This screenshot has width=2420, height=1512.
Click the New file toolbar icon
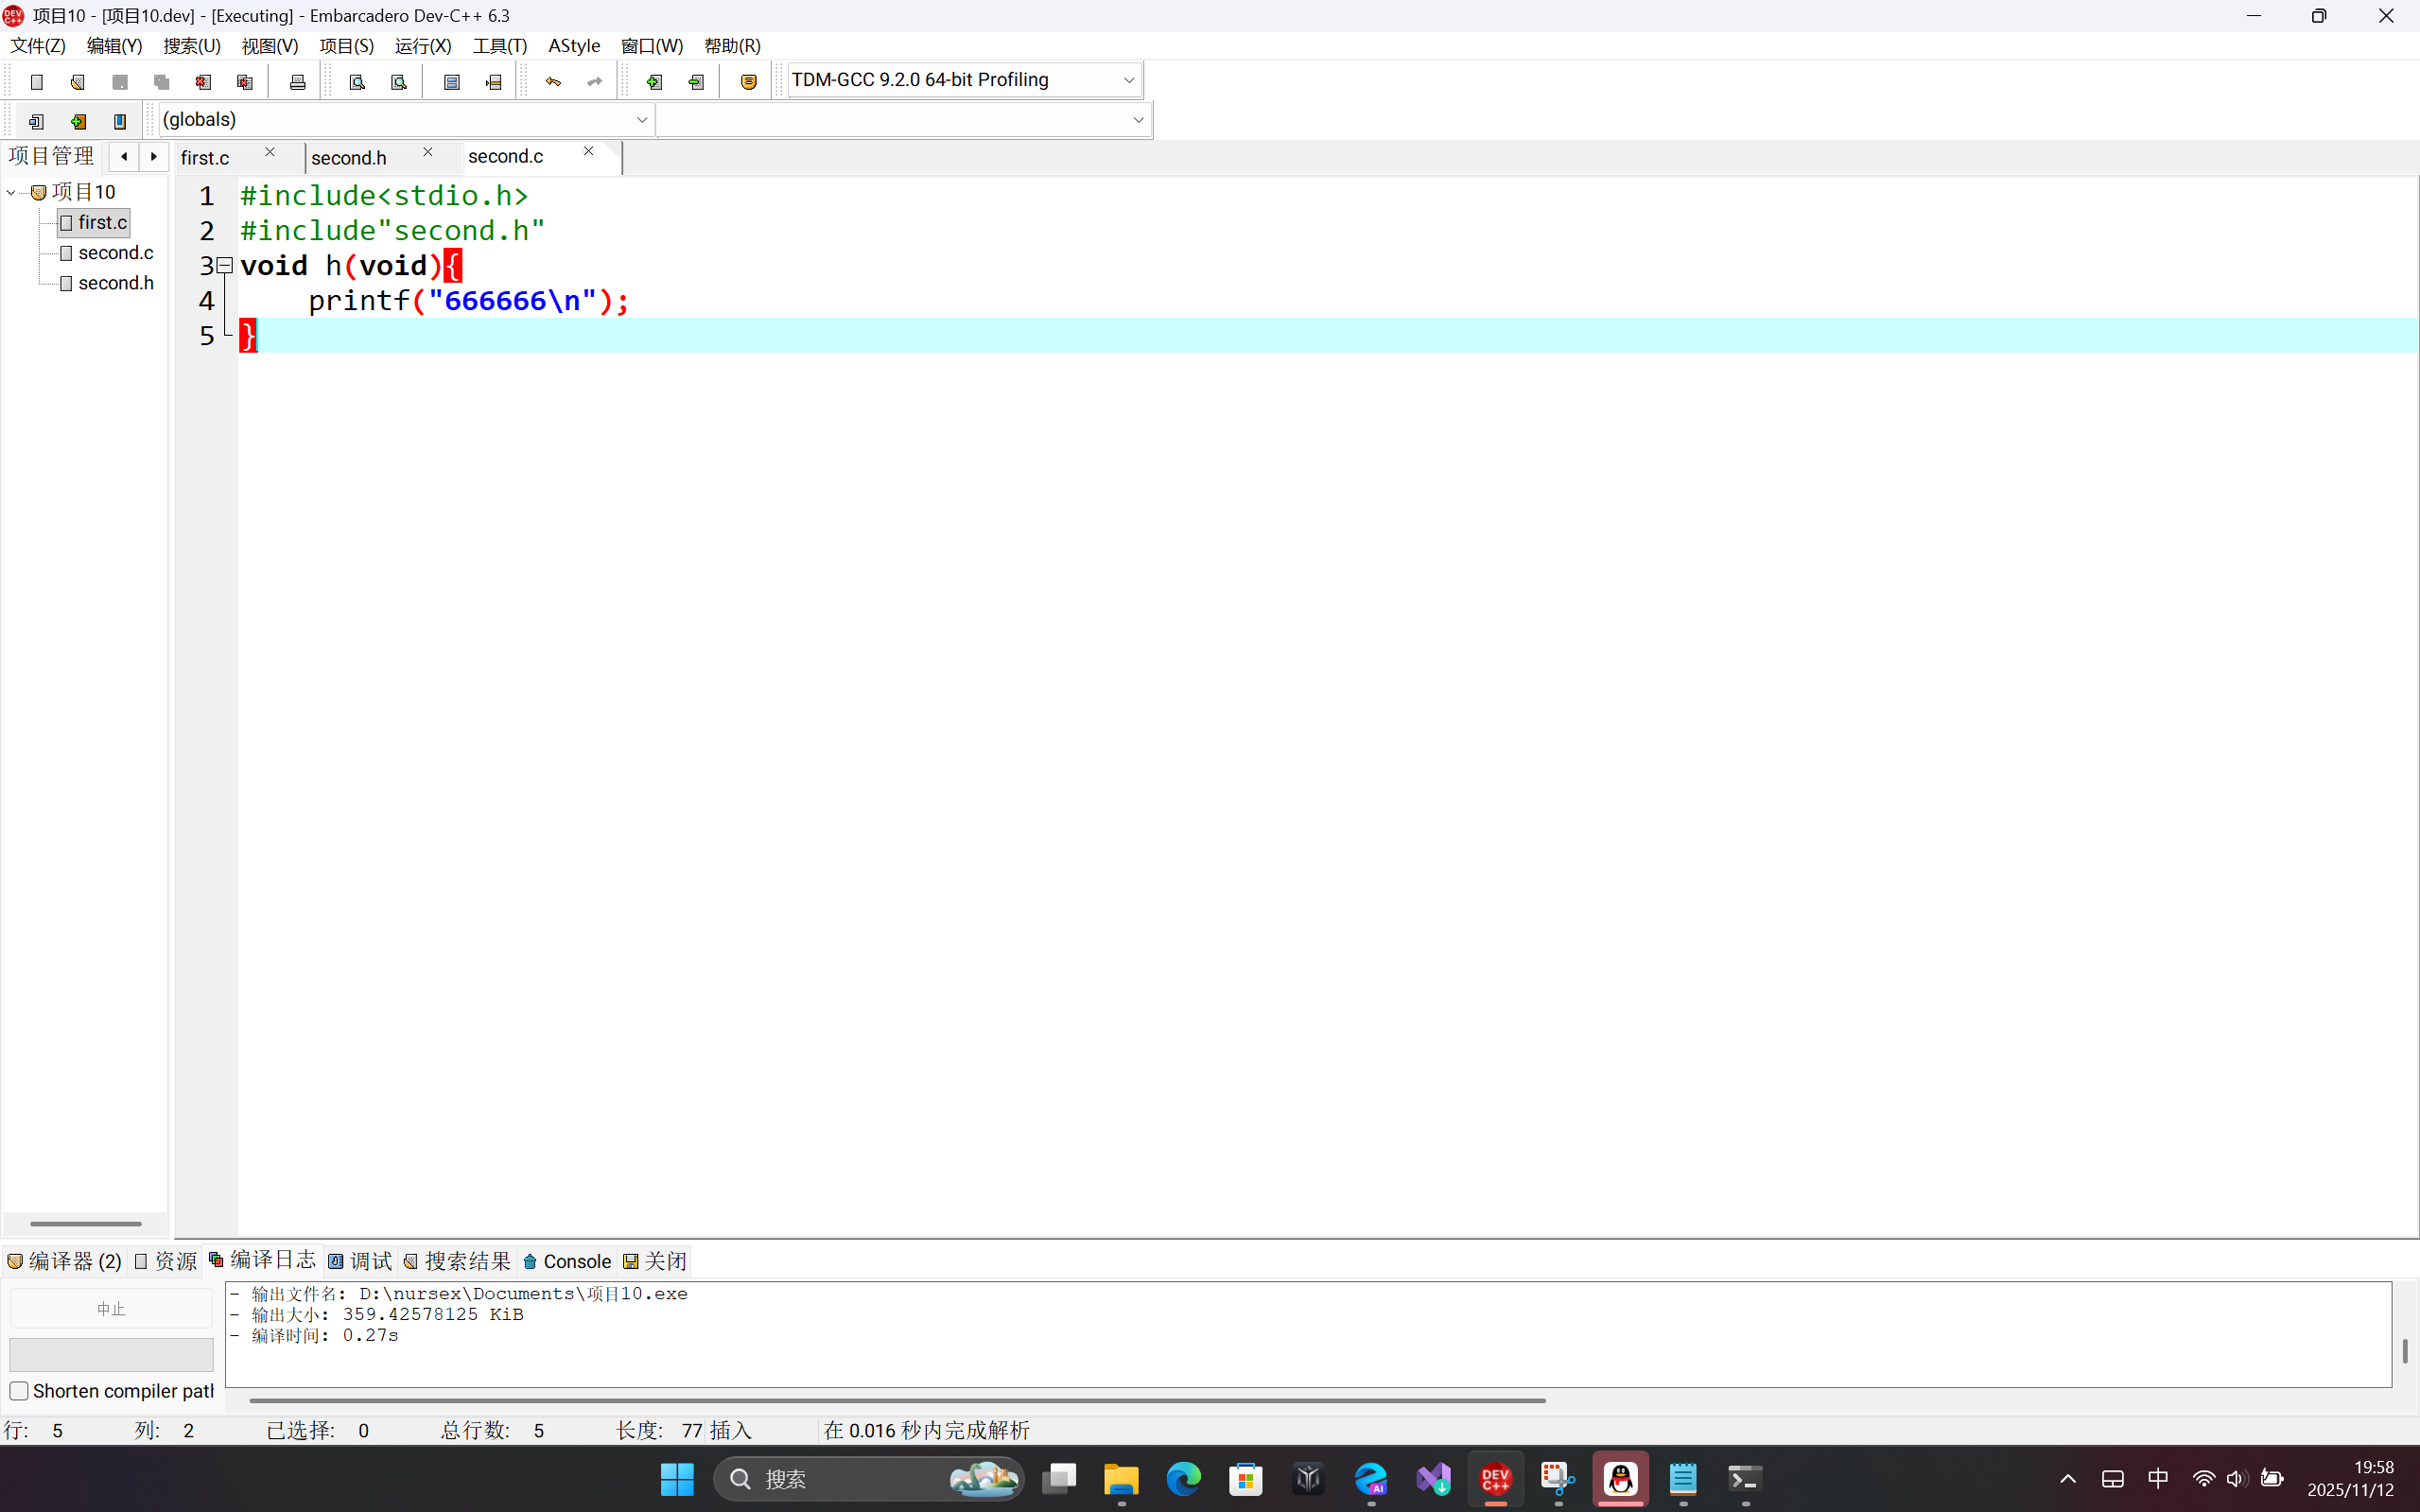point(37,82)
